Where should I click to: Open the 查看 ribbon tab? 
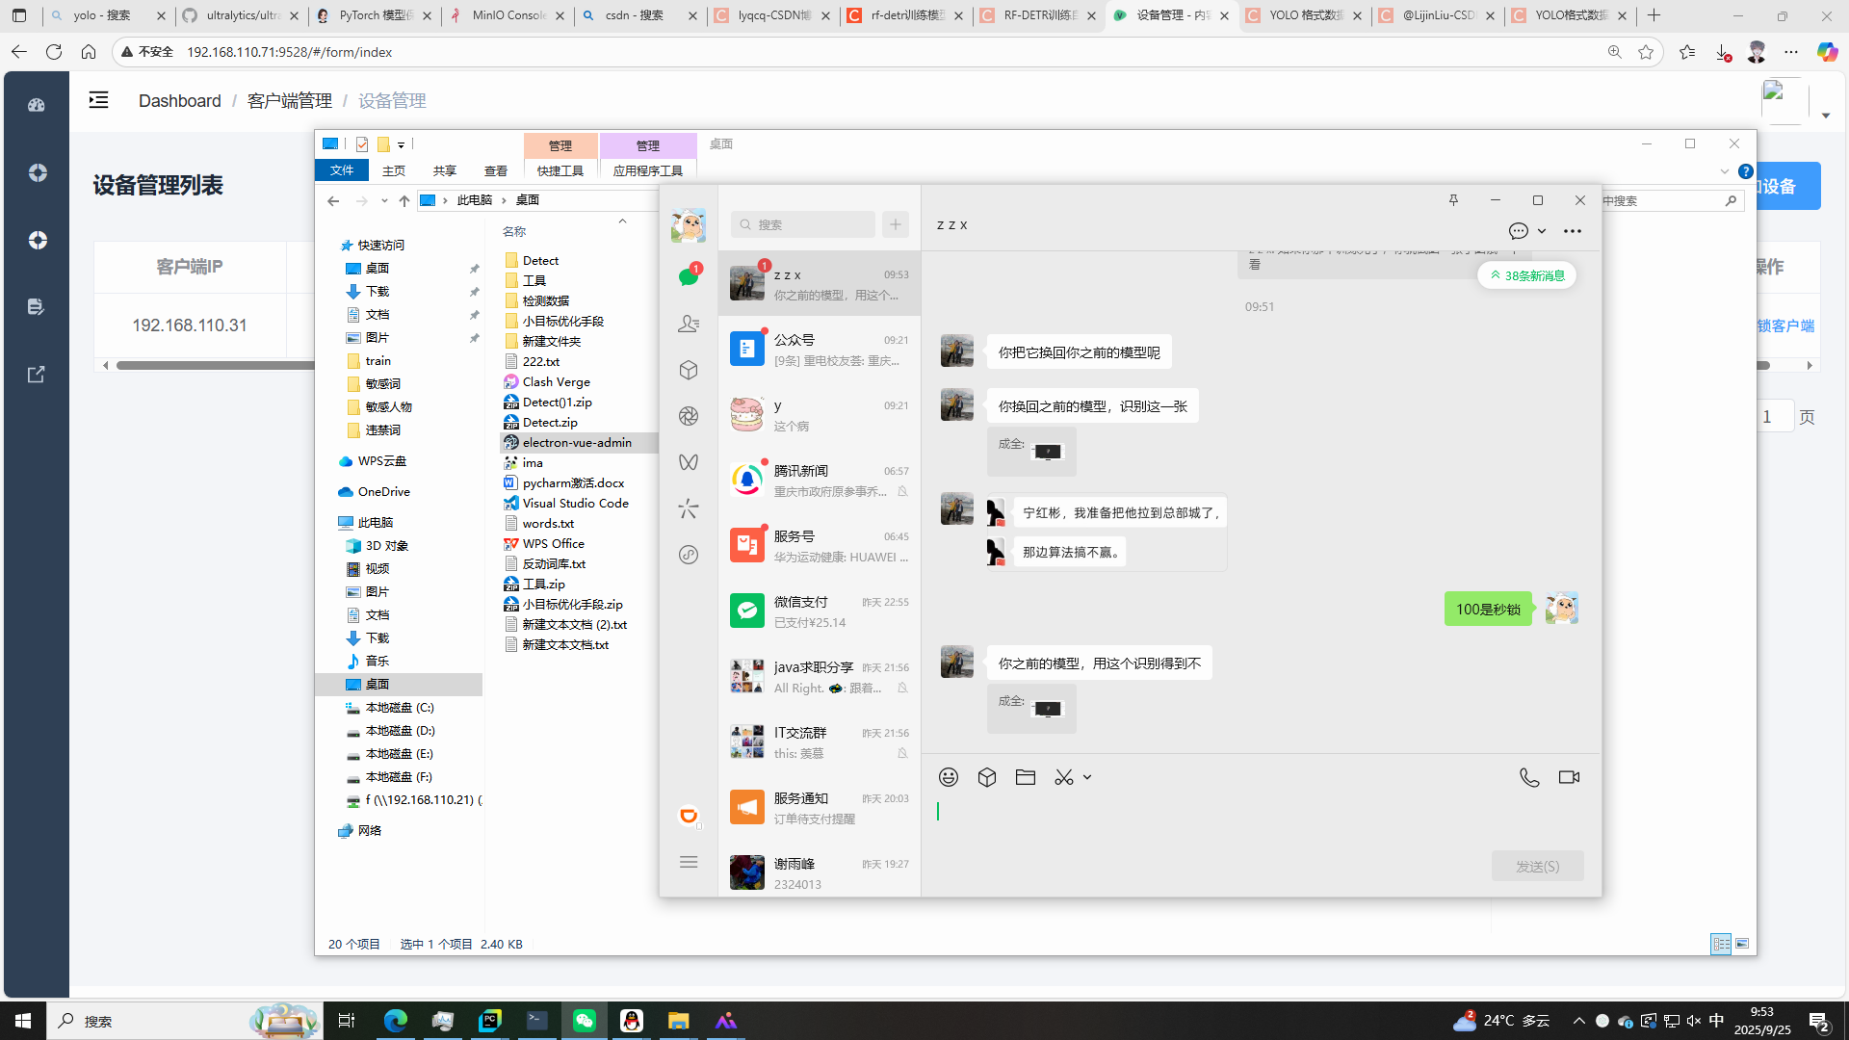click(x=495, y=171)
